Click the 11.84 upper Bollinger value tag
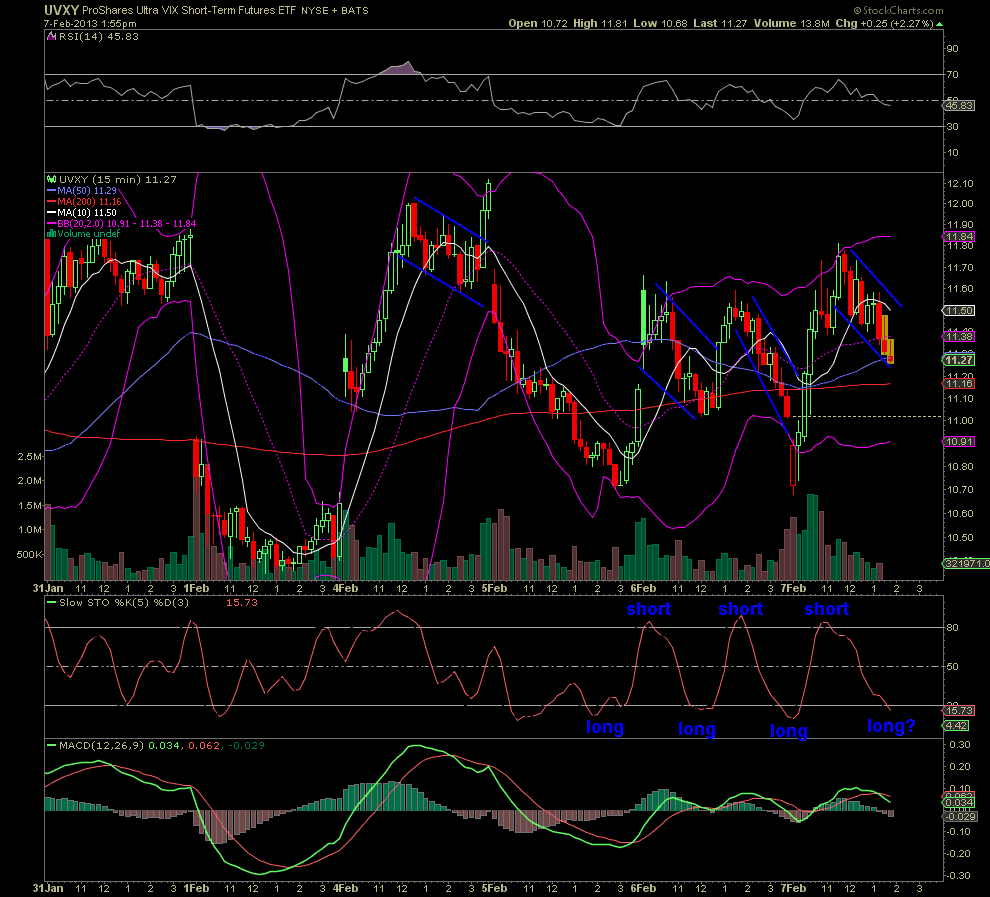 [x=960, y=237]
